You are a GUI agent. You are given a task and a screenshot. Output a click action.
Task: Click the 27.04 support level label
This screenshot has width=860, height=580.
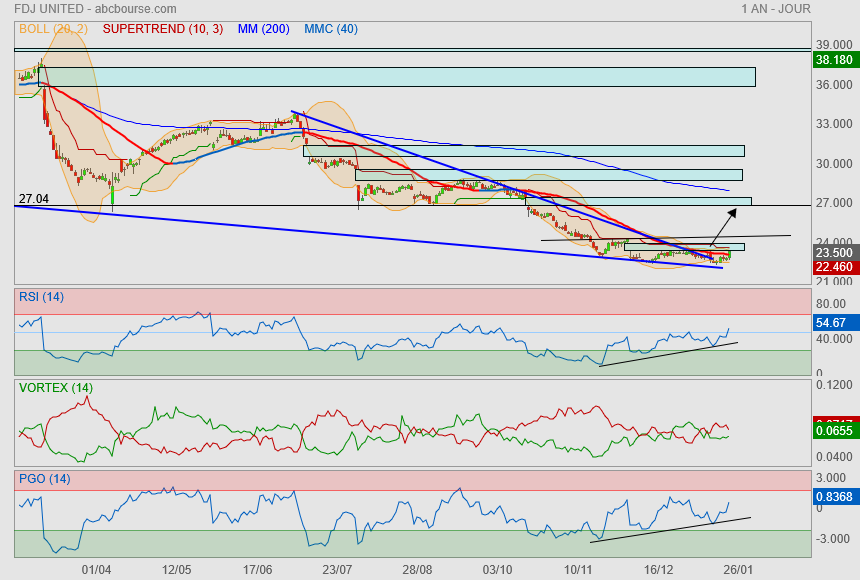point(33,199)
